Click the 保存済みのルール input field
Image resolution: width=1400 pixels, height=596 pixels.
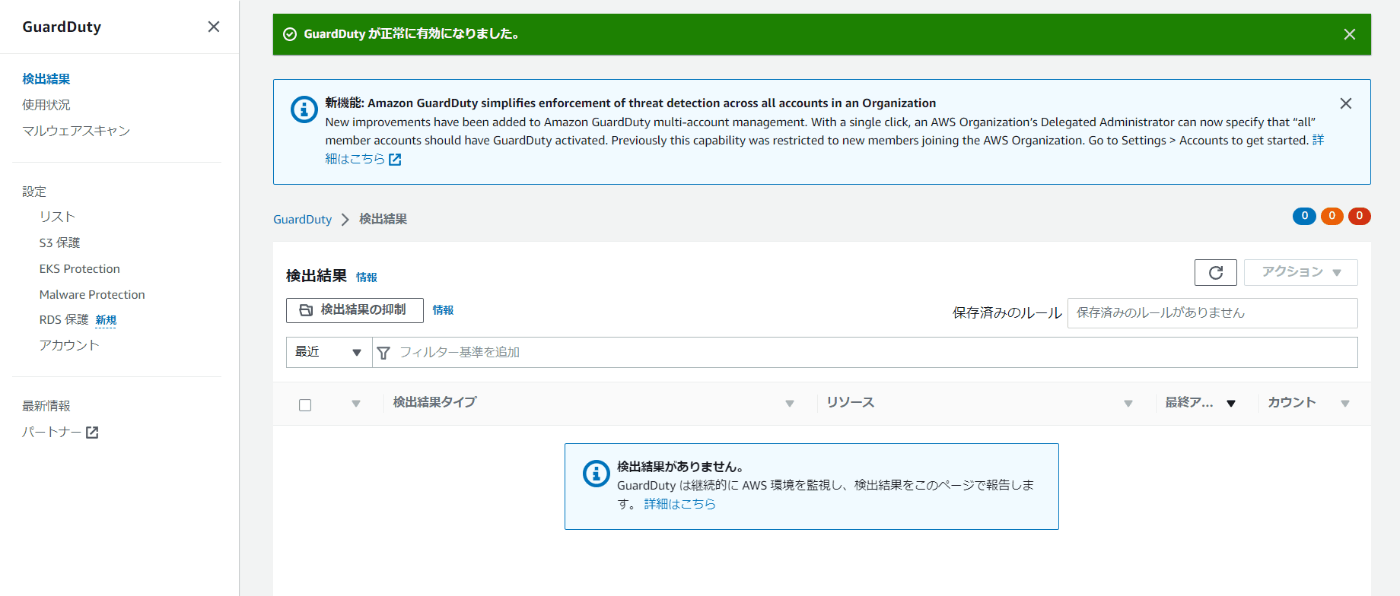click(x=1212, y=313)
